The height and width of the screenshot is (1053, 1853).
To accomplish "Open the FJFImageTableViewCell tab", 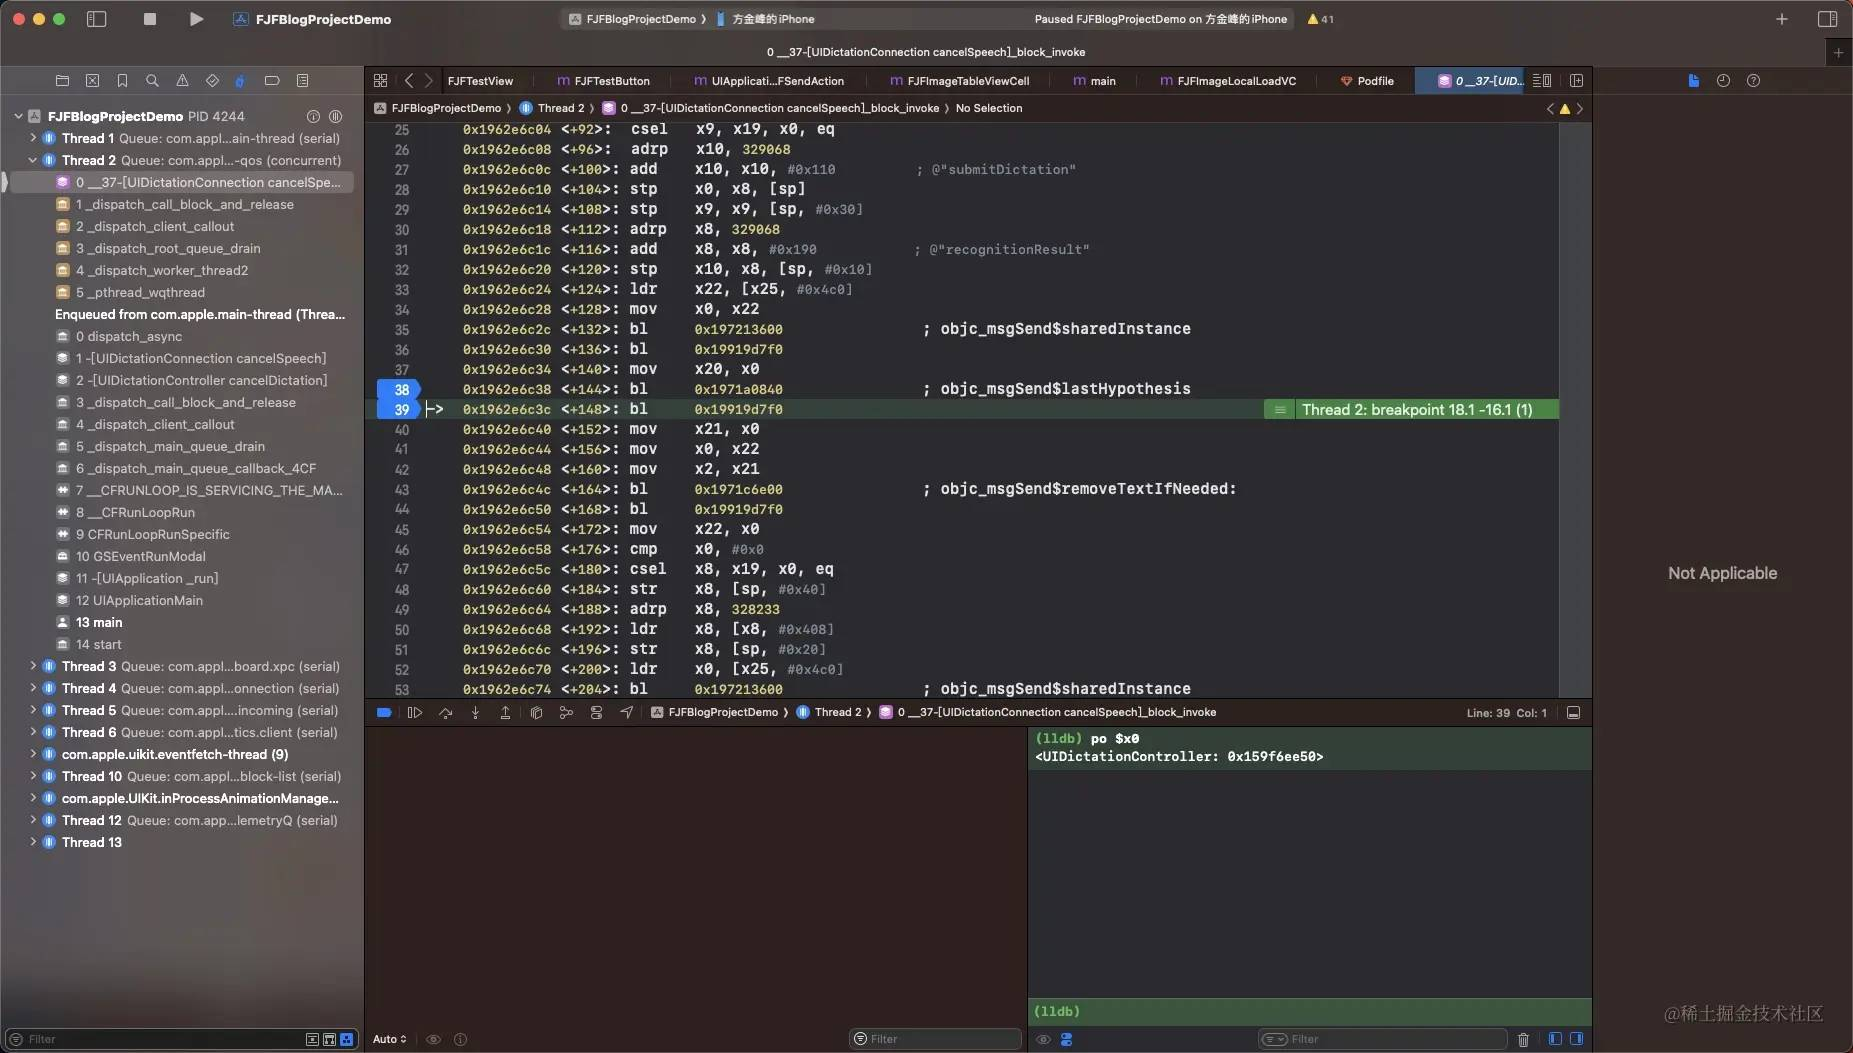I will (x=959, y=81).
